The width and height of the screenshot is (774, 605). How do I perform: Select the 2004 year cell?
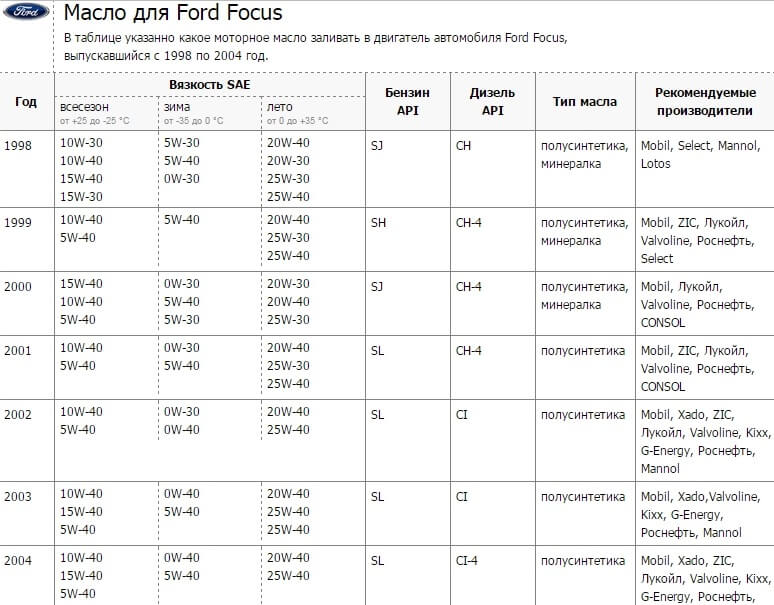click(18, 561)
